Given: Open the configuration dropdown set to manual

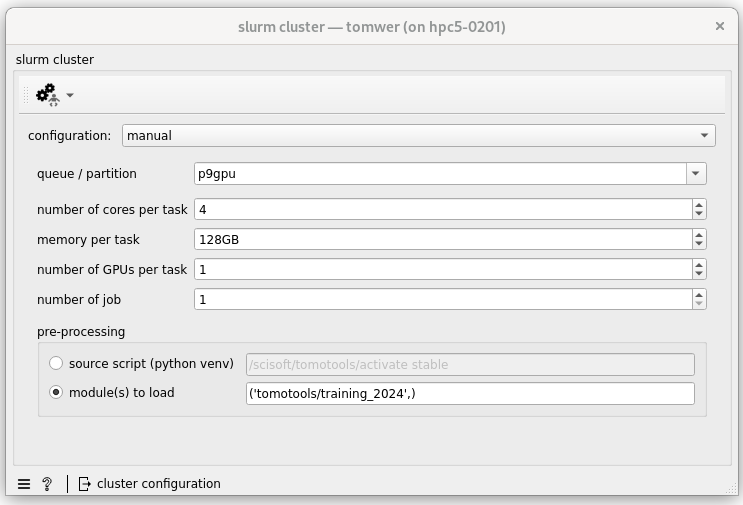Looking at the screenshot, I should pyautogui.click(x=418, y=135).
